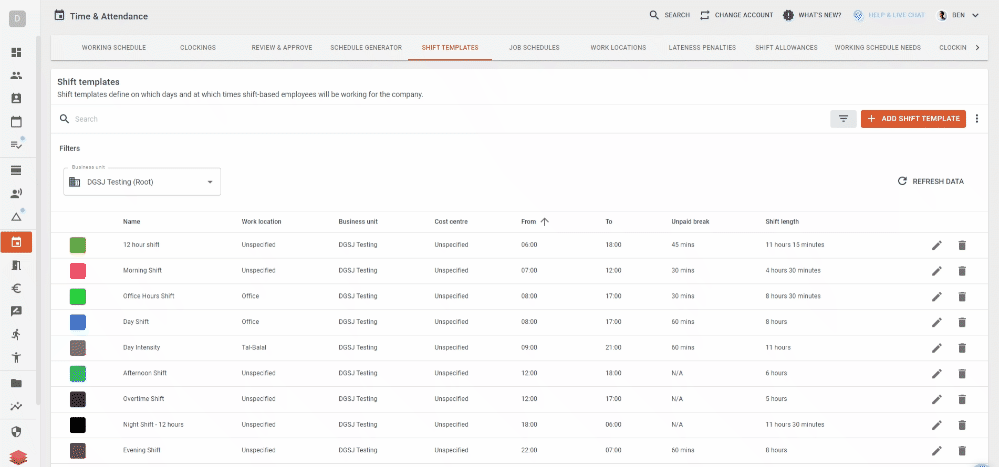The image size is (999, 467).
Task: Open the contact card icon in the sidebar
Action: [17, 98]
